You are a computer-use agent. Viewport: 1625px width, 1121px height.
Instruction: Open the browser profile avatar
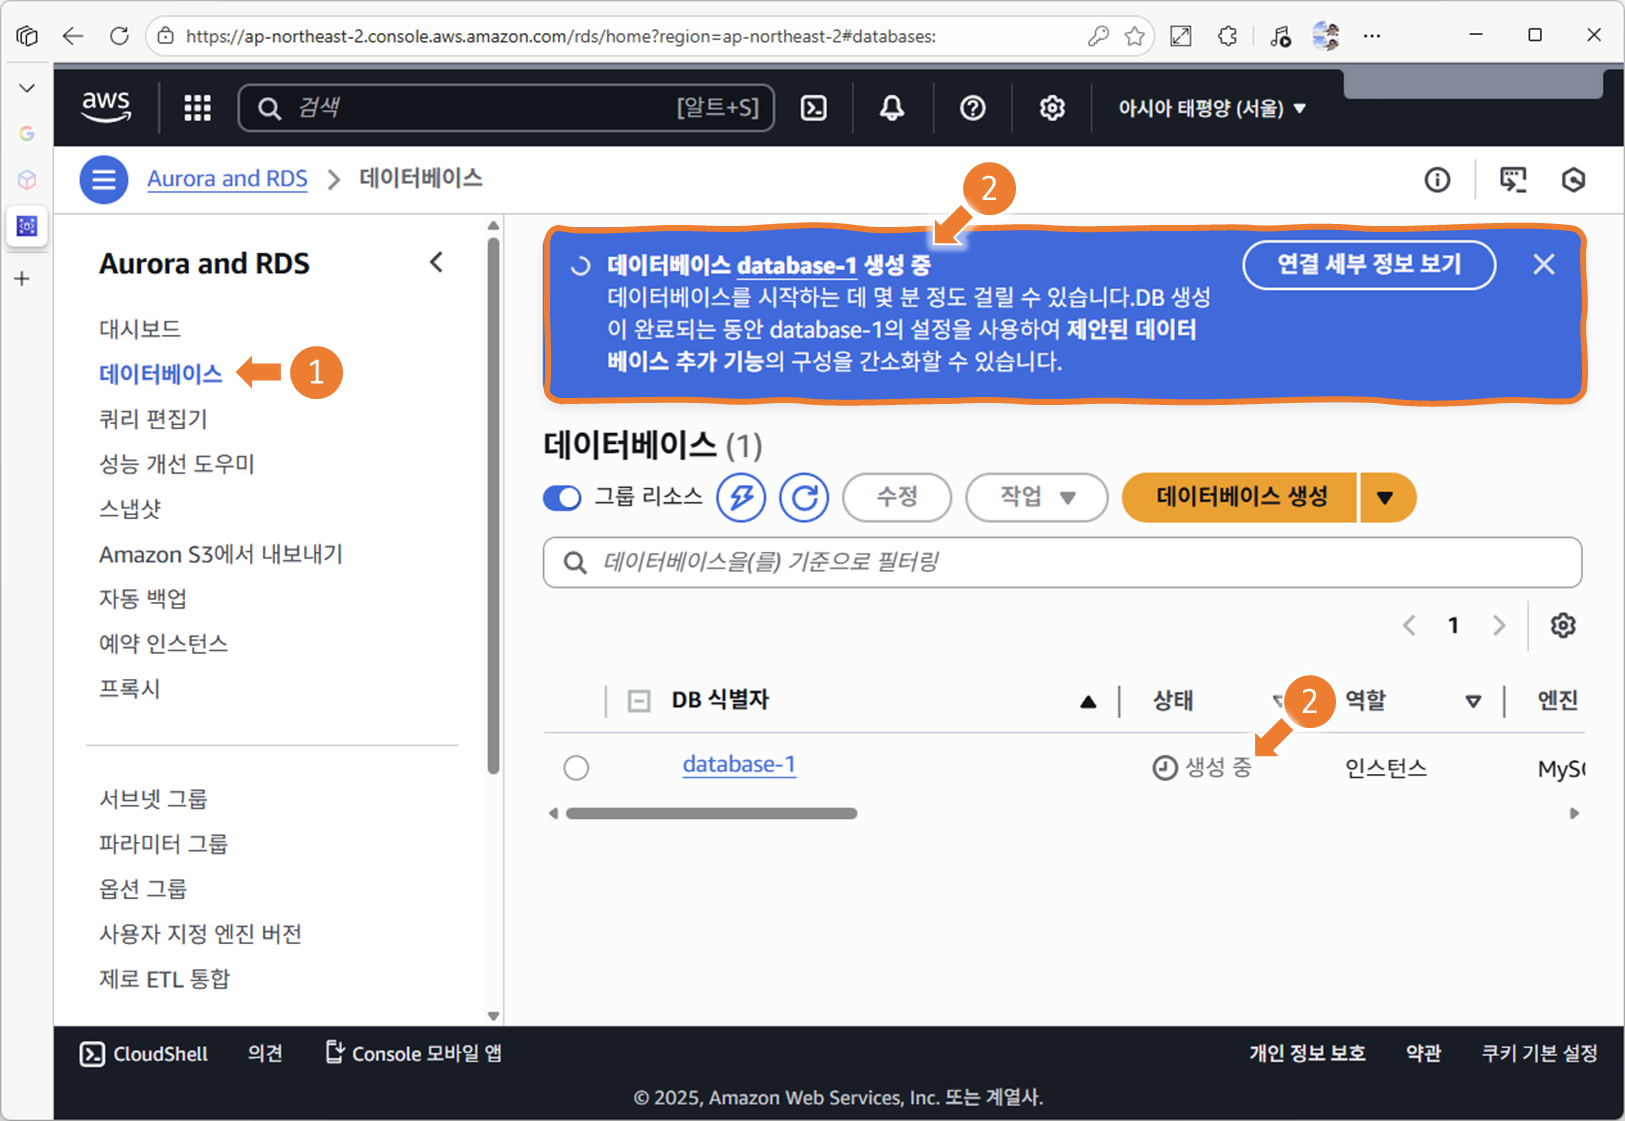click(x=1326, y=36)
